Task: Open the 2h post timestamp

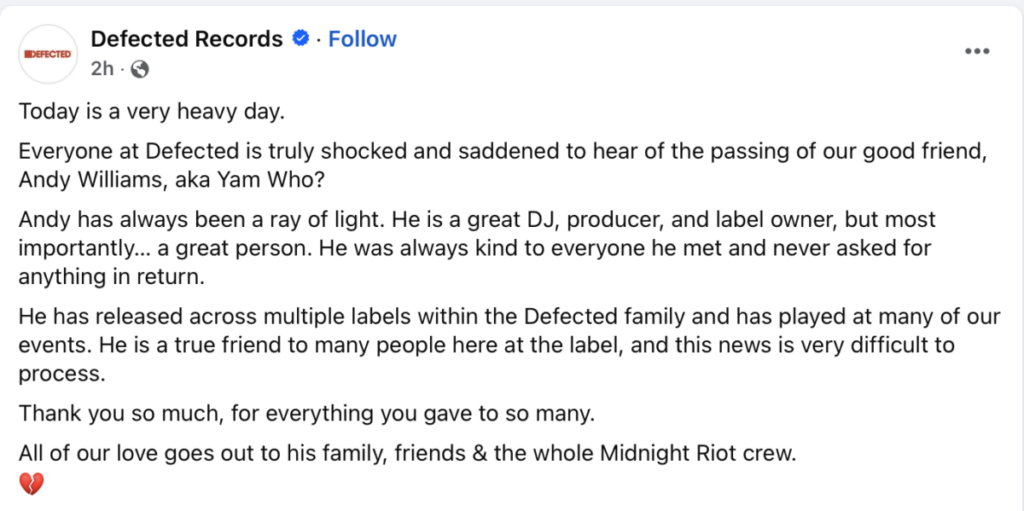Action: (x=102, y=69)
